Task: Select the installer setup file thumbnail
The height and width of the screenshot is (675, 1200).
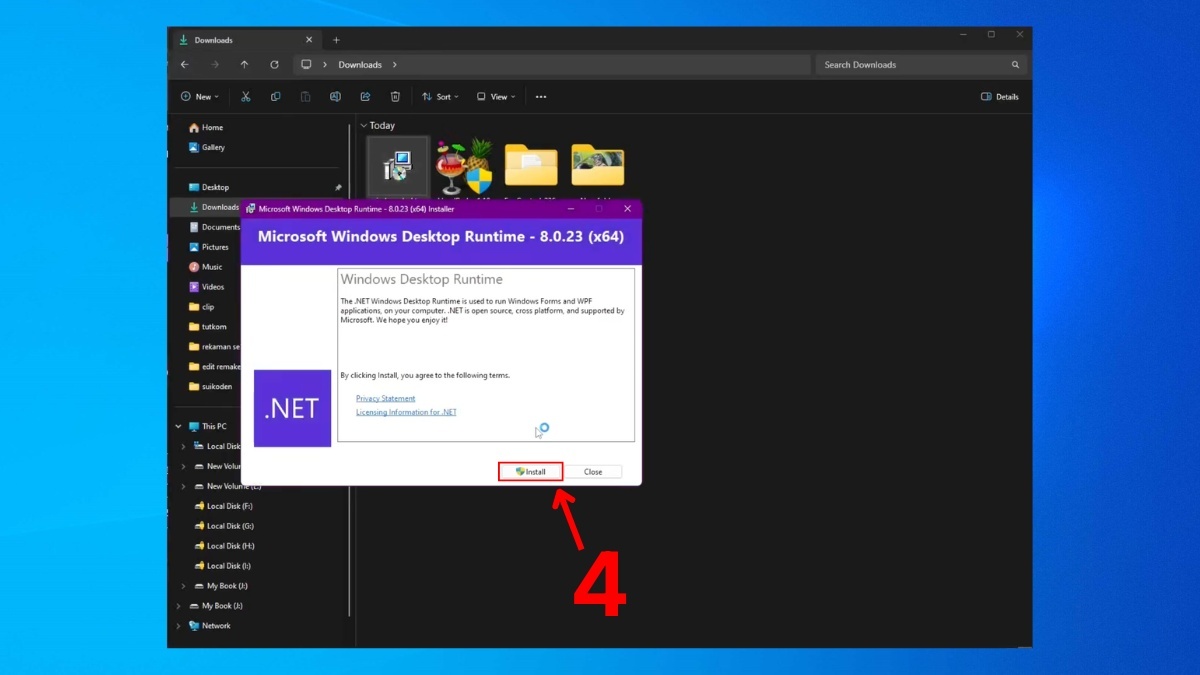Action: (398, 167)
